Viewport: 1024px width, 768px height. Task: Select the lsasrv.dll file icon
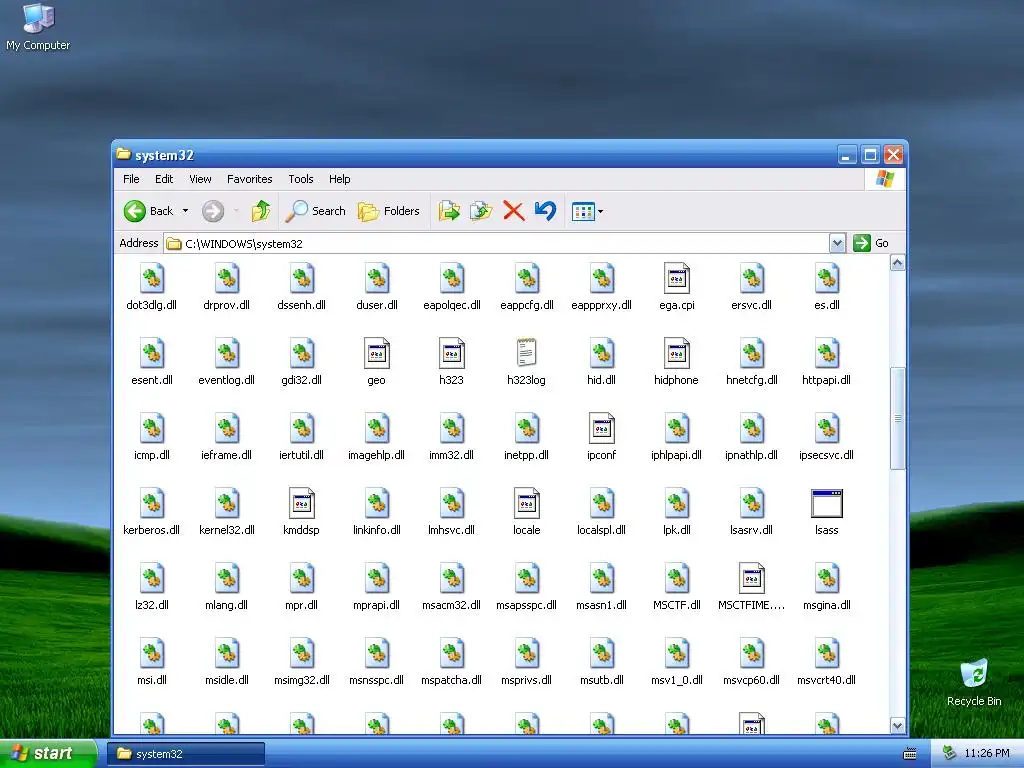pyautogui.click(x=752, y=504)
